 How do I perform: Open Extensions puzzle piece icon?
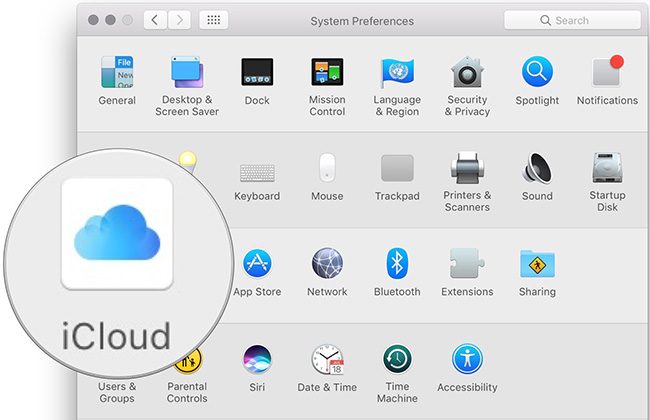pos(467,263)
